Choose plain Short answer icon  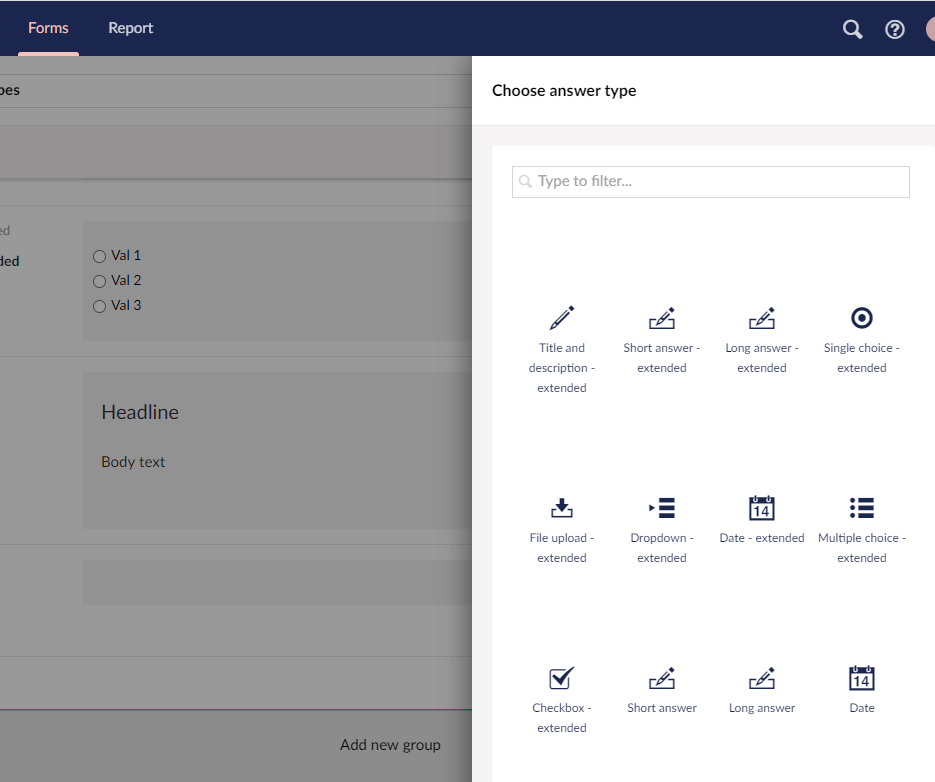click(662, 678)
